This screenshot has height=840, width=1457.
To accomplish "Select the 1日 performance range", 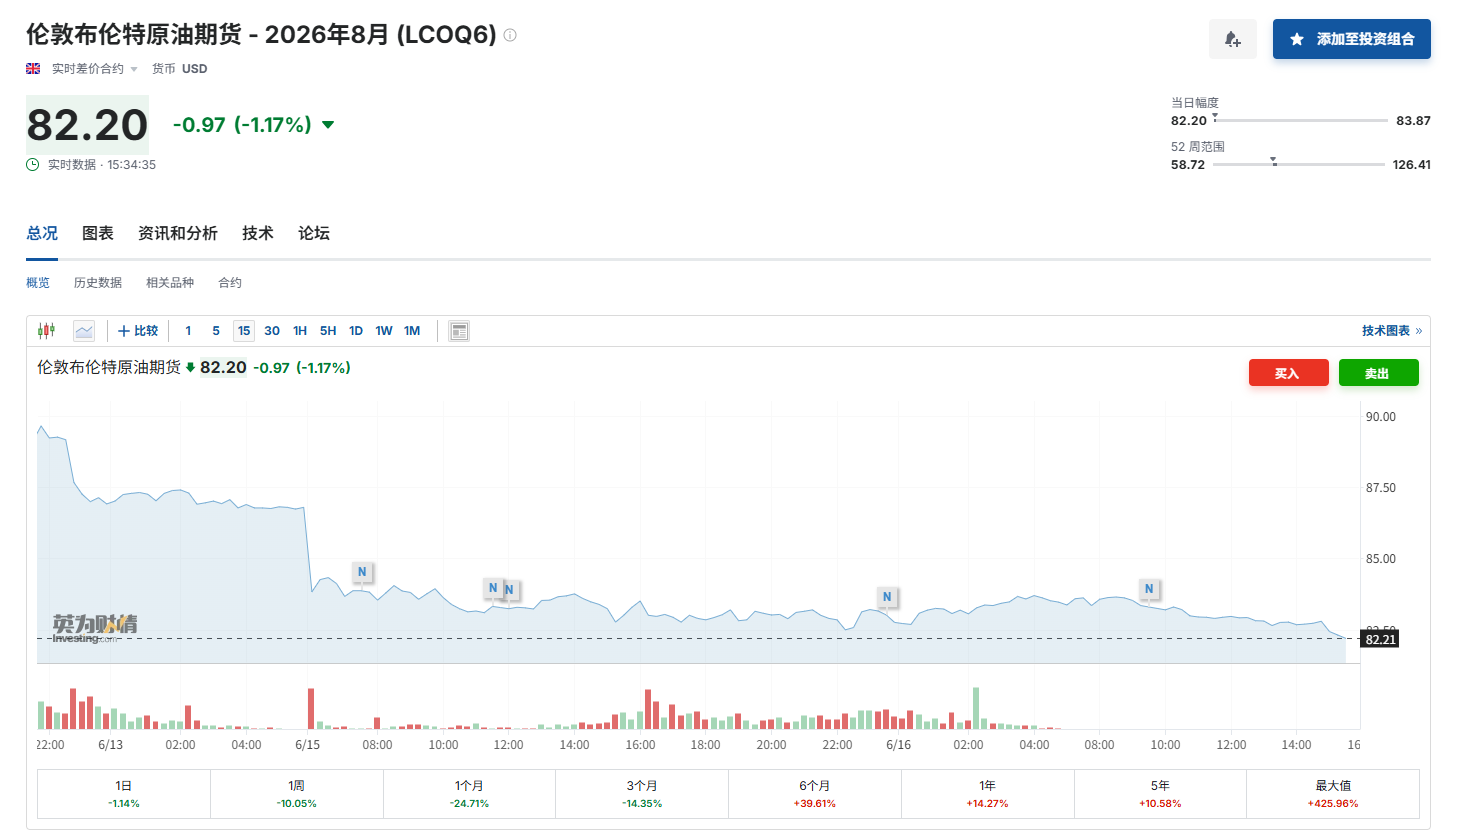I will coord(124,794).
